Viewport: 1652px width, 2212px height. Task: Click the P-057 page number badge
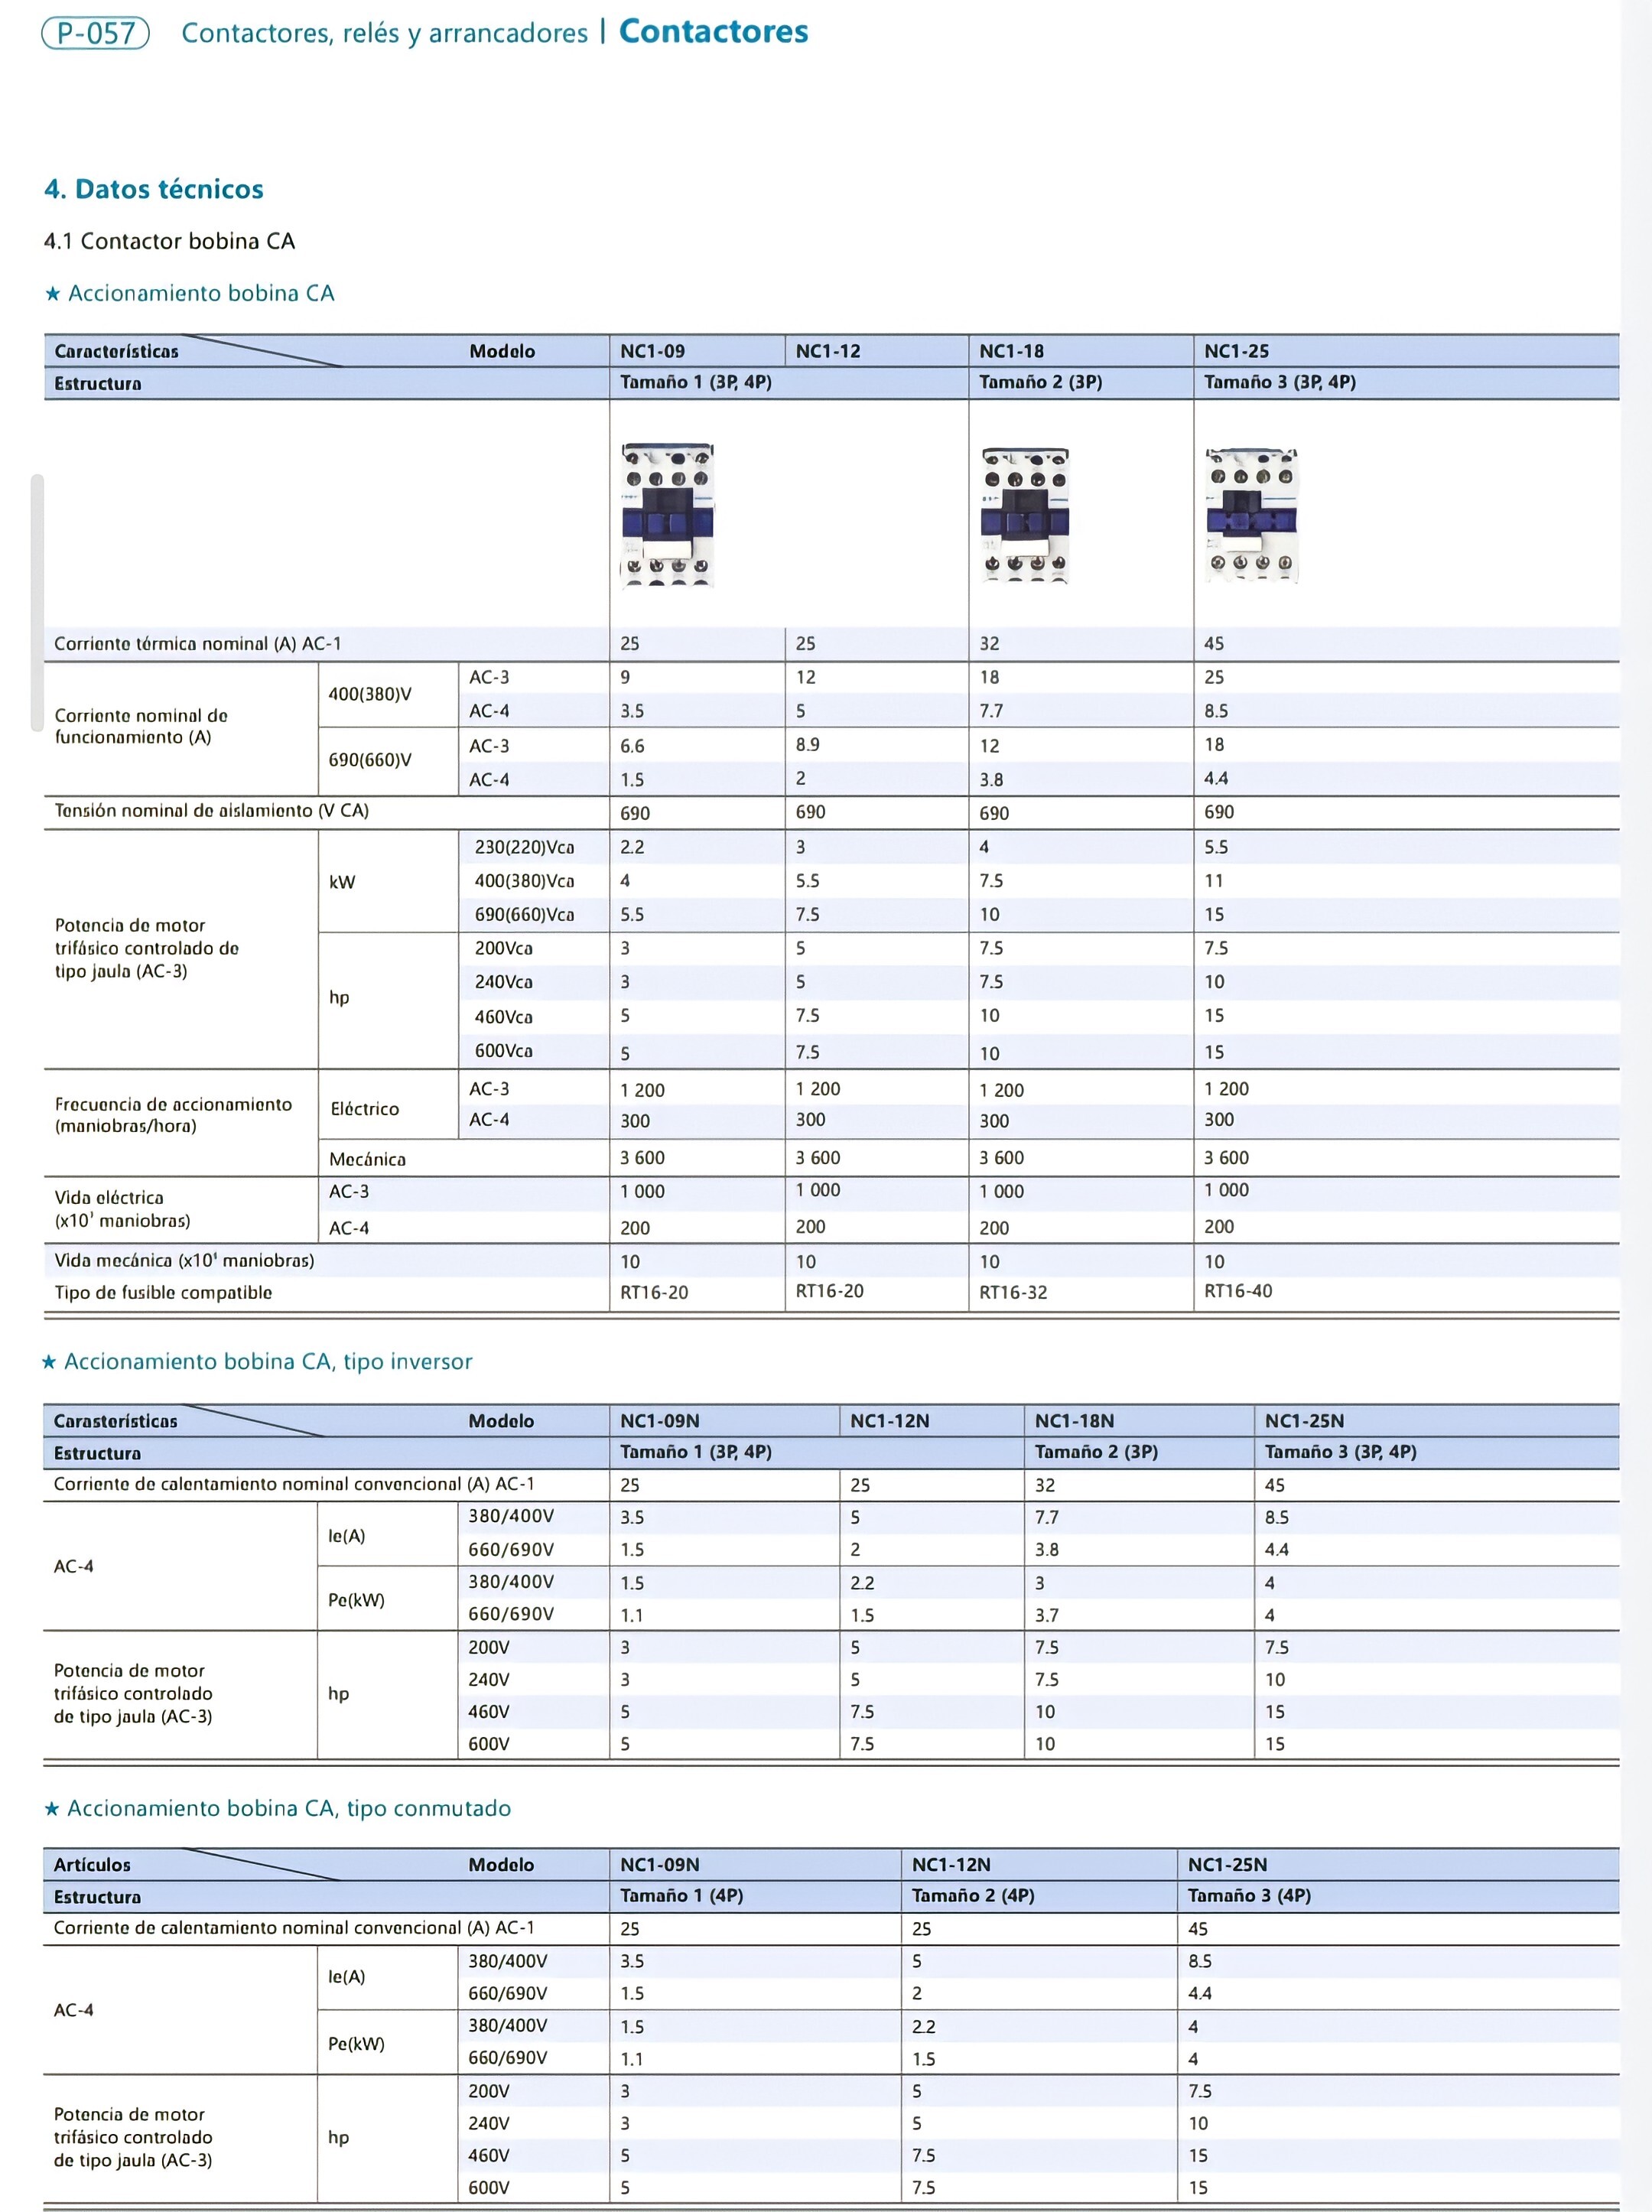[95, 33]
